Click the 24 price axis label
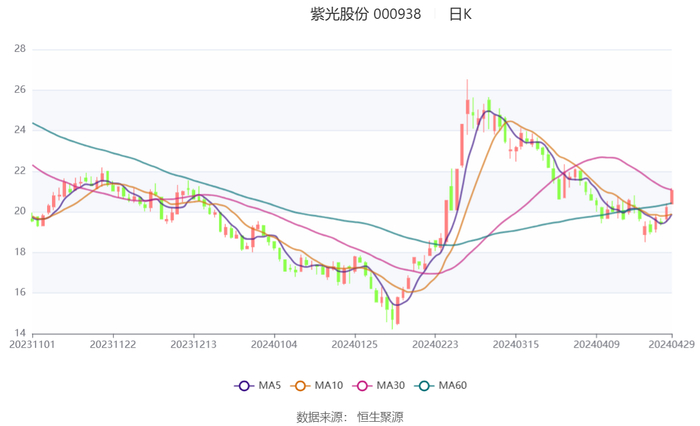 19,130
